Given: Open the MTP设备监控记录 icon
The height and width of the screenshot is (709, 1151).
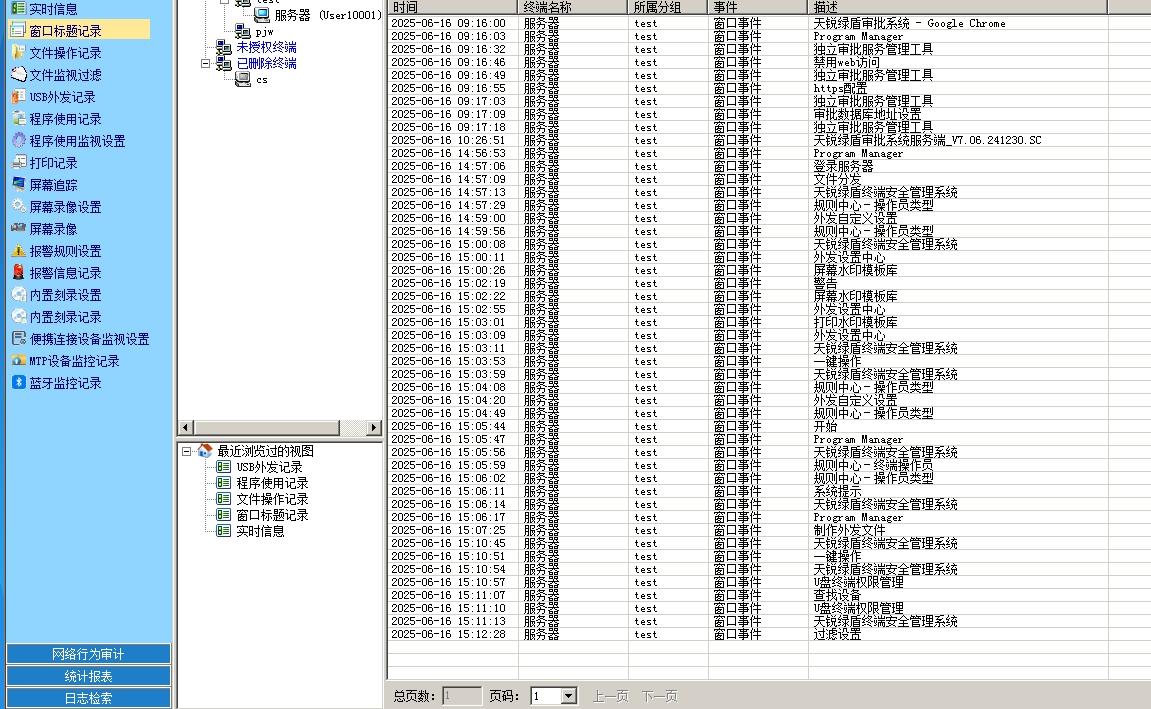Looking at the screenshot, I should [x=18, y=361].
